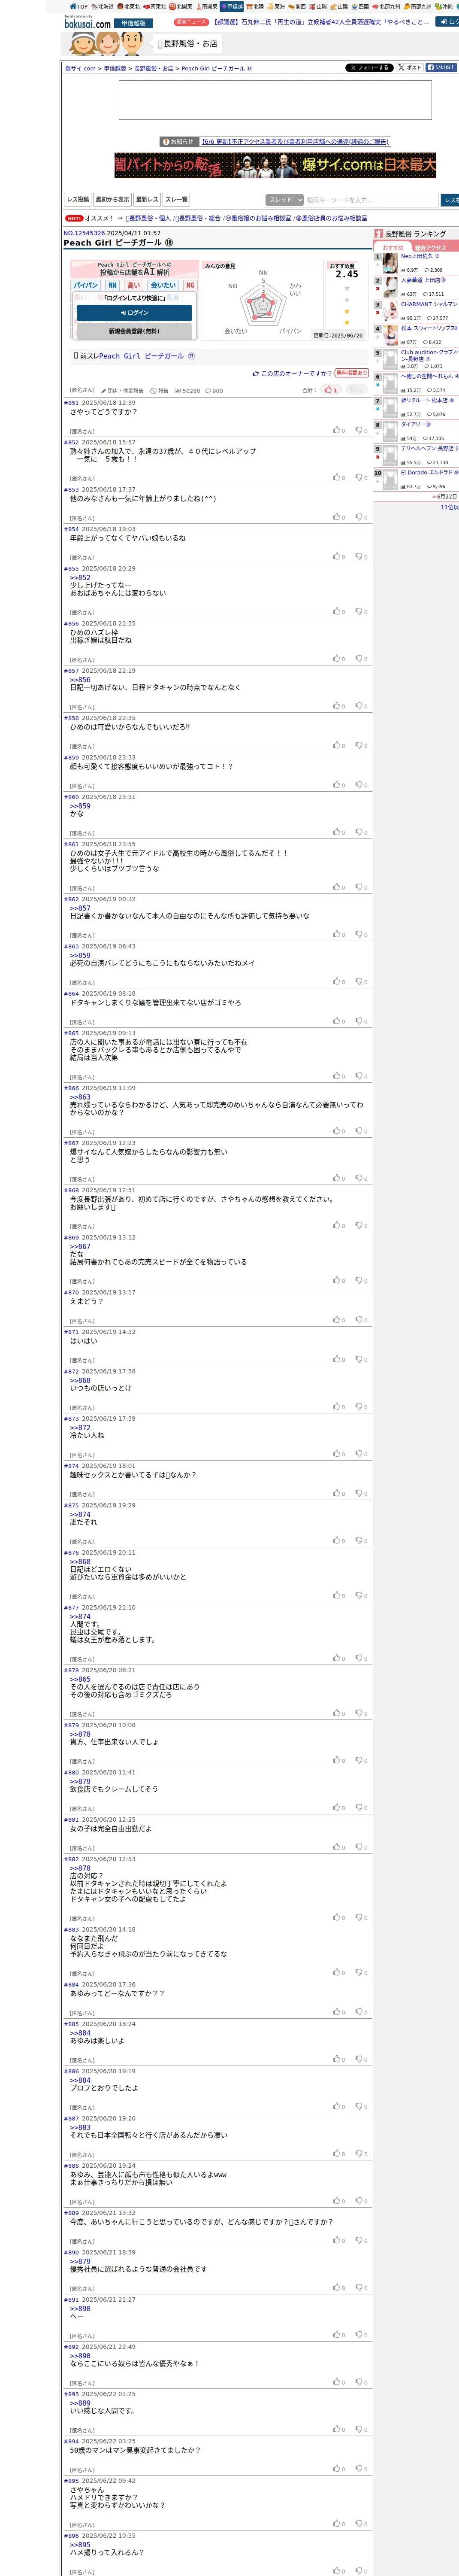Open 長野風俗・お店 breadcrumb link
Screen dimensions: 459x2576
click(154, 69)
